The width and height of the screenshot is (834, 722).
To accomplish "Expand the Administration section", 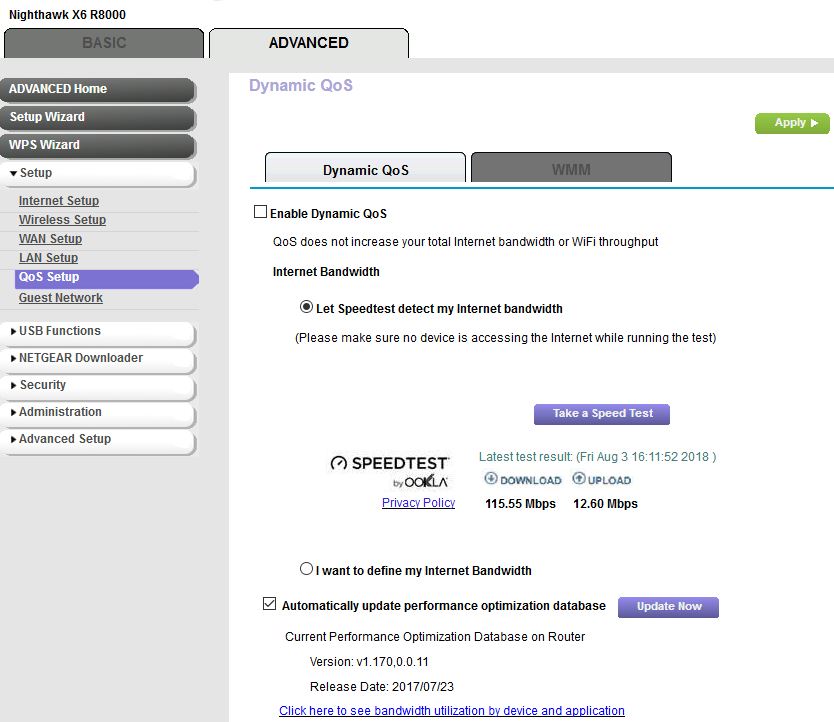I will (98, 413).
